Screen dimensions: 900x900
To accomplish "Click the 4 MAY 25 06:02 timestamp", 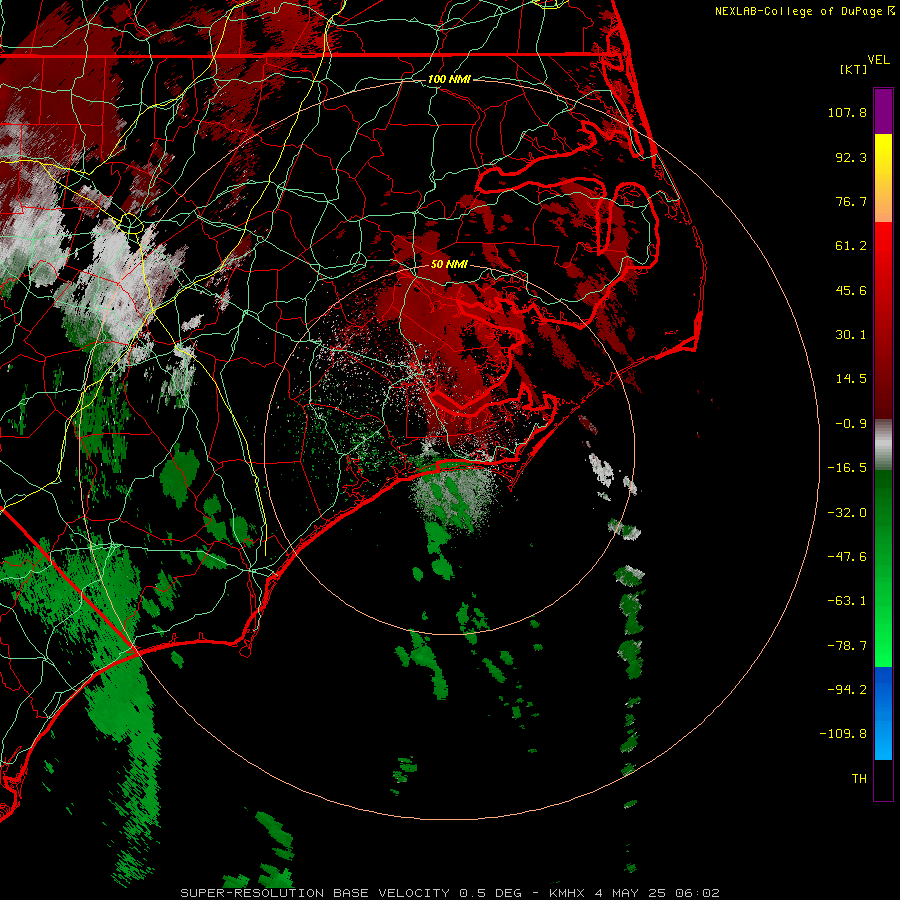I will (x=657, y=893).
